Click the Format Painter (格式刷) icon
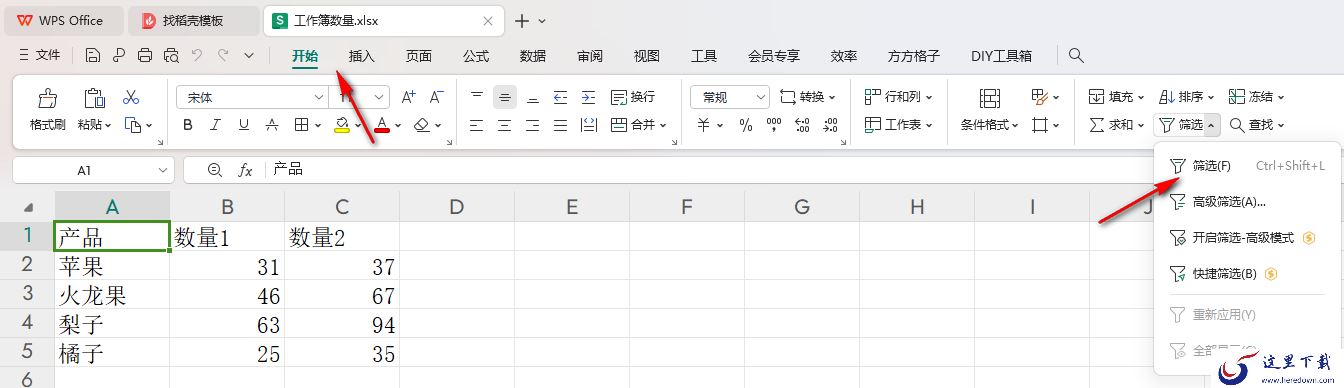 coord(47,98)
